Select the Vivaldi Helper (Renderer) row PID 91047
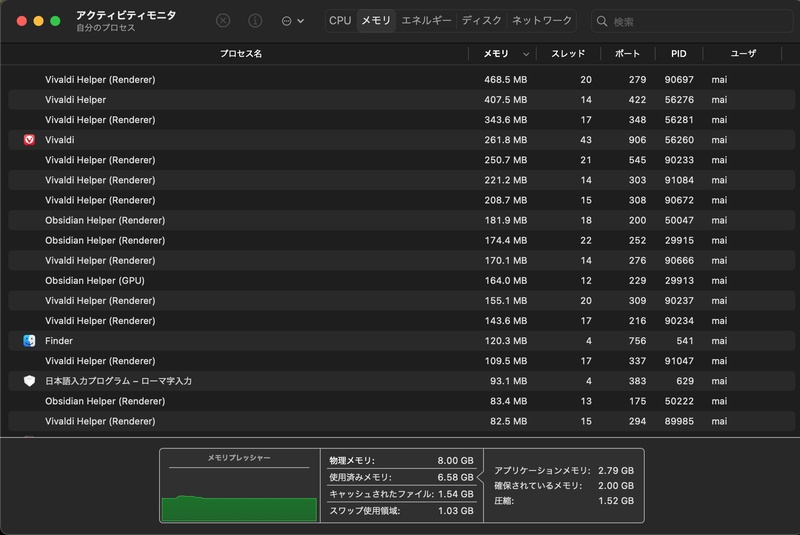 402,361
